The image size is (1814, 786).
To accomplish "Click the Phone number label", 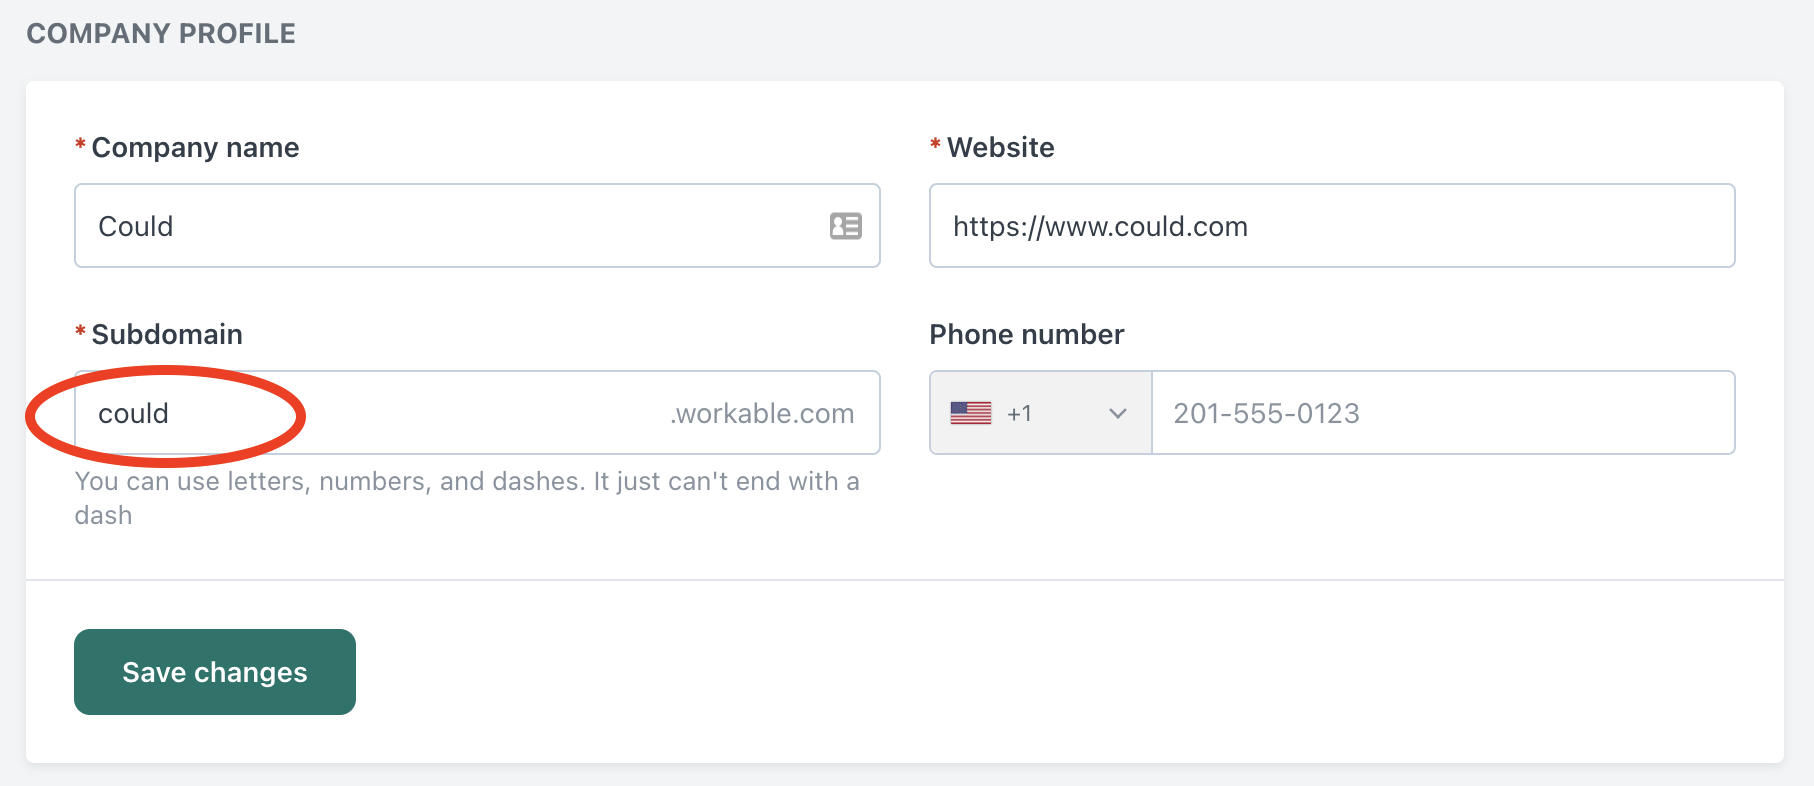I will pyautogui.click(x=1027, y=334).
